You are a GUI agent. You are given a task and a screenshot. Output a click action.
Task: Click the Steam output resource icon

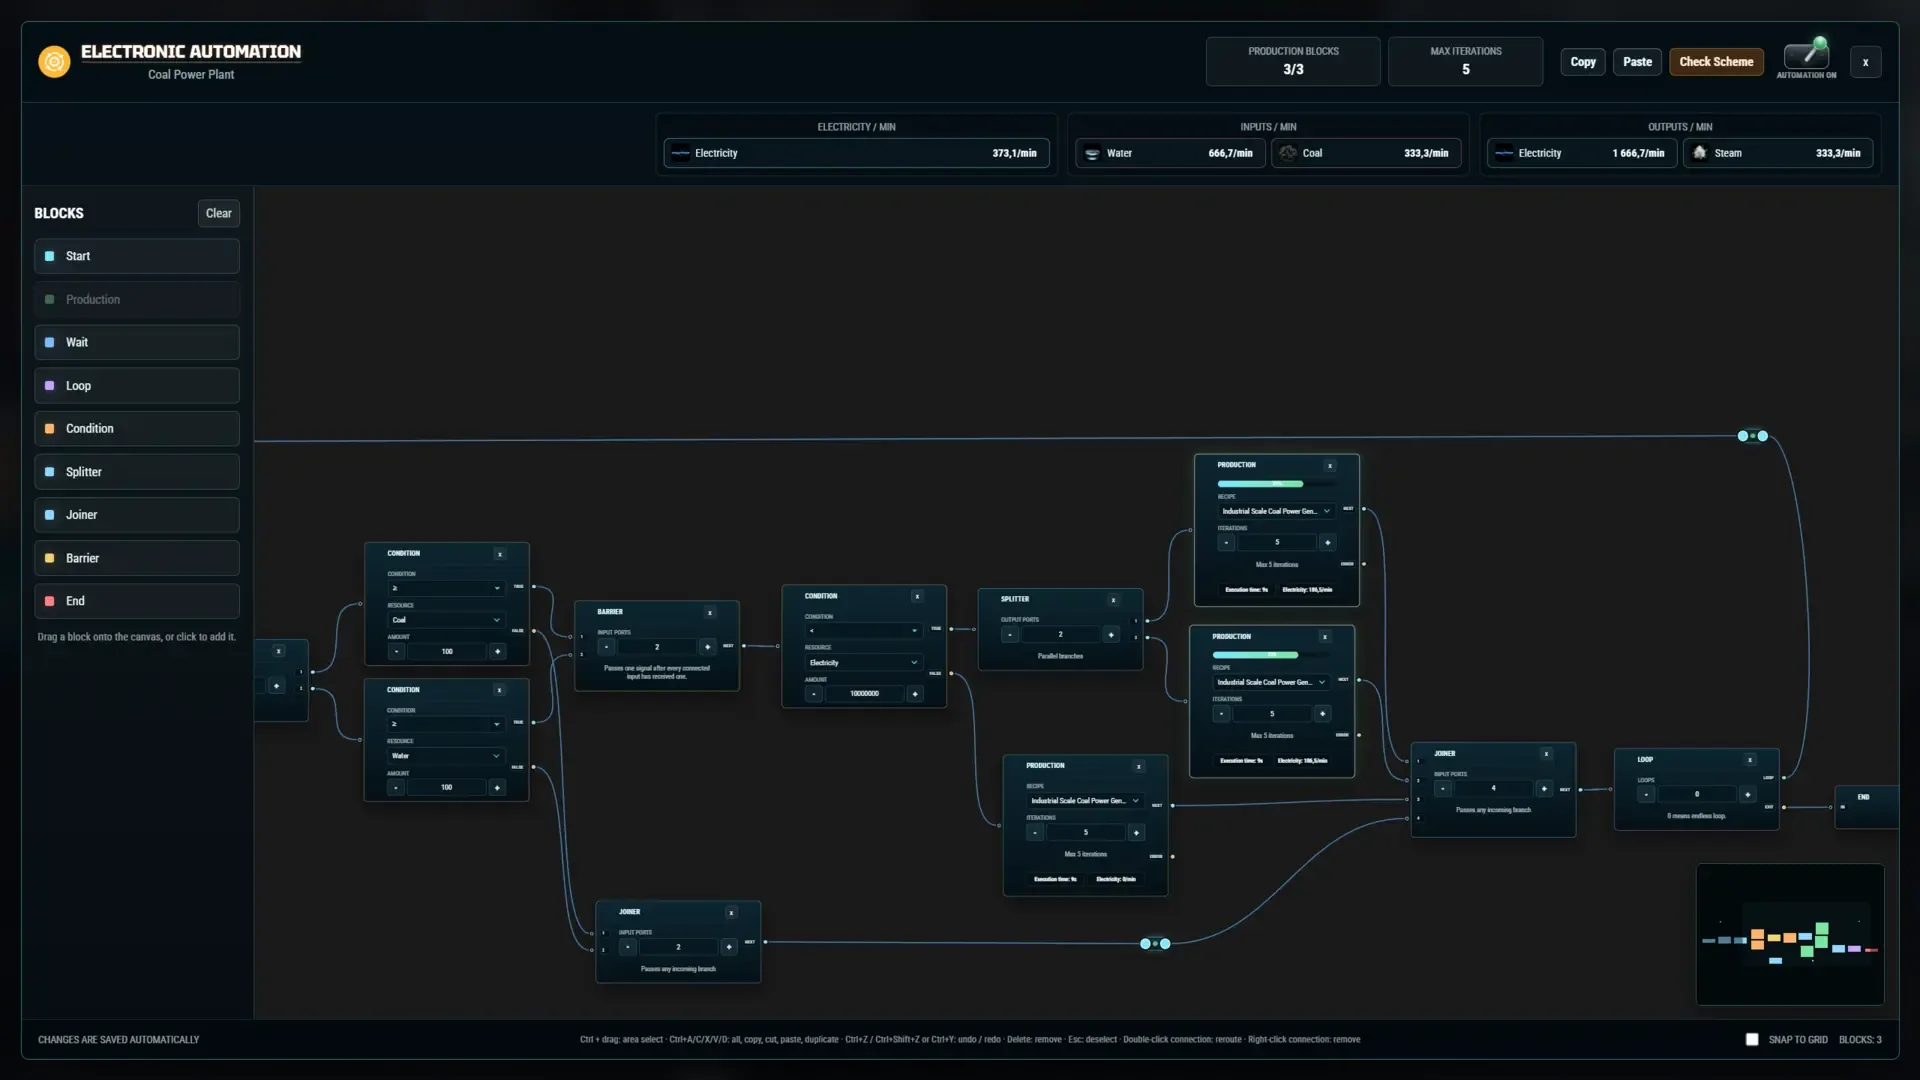1700,153
